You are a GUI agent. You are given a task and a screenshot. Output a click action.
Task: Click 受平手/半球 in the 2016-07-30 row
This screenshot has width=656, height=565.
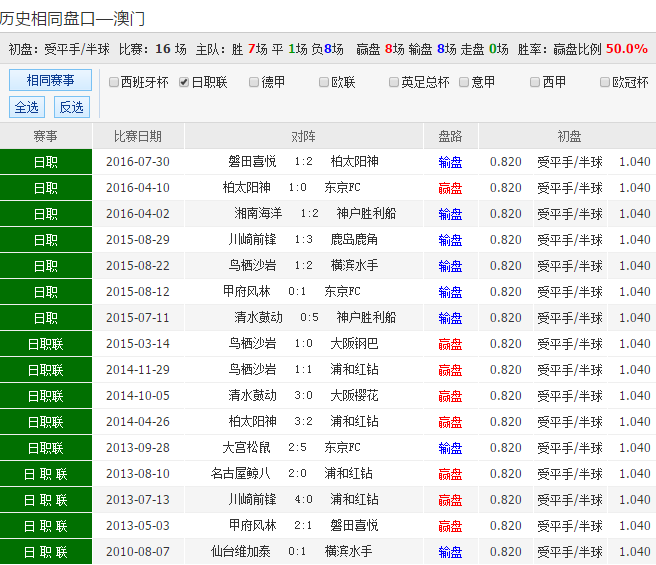pyautogui.click(x=570, y=162)
